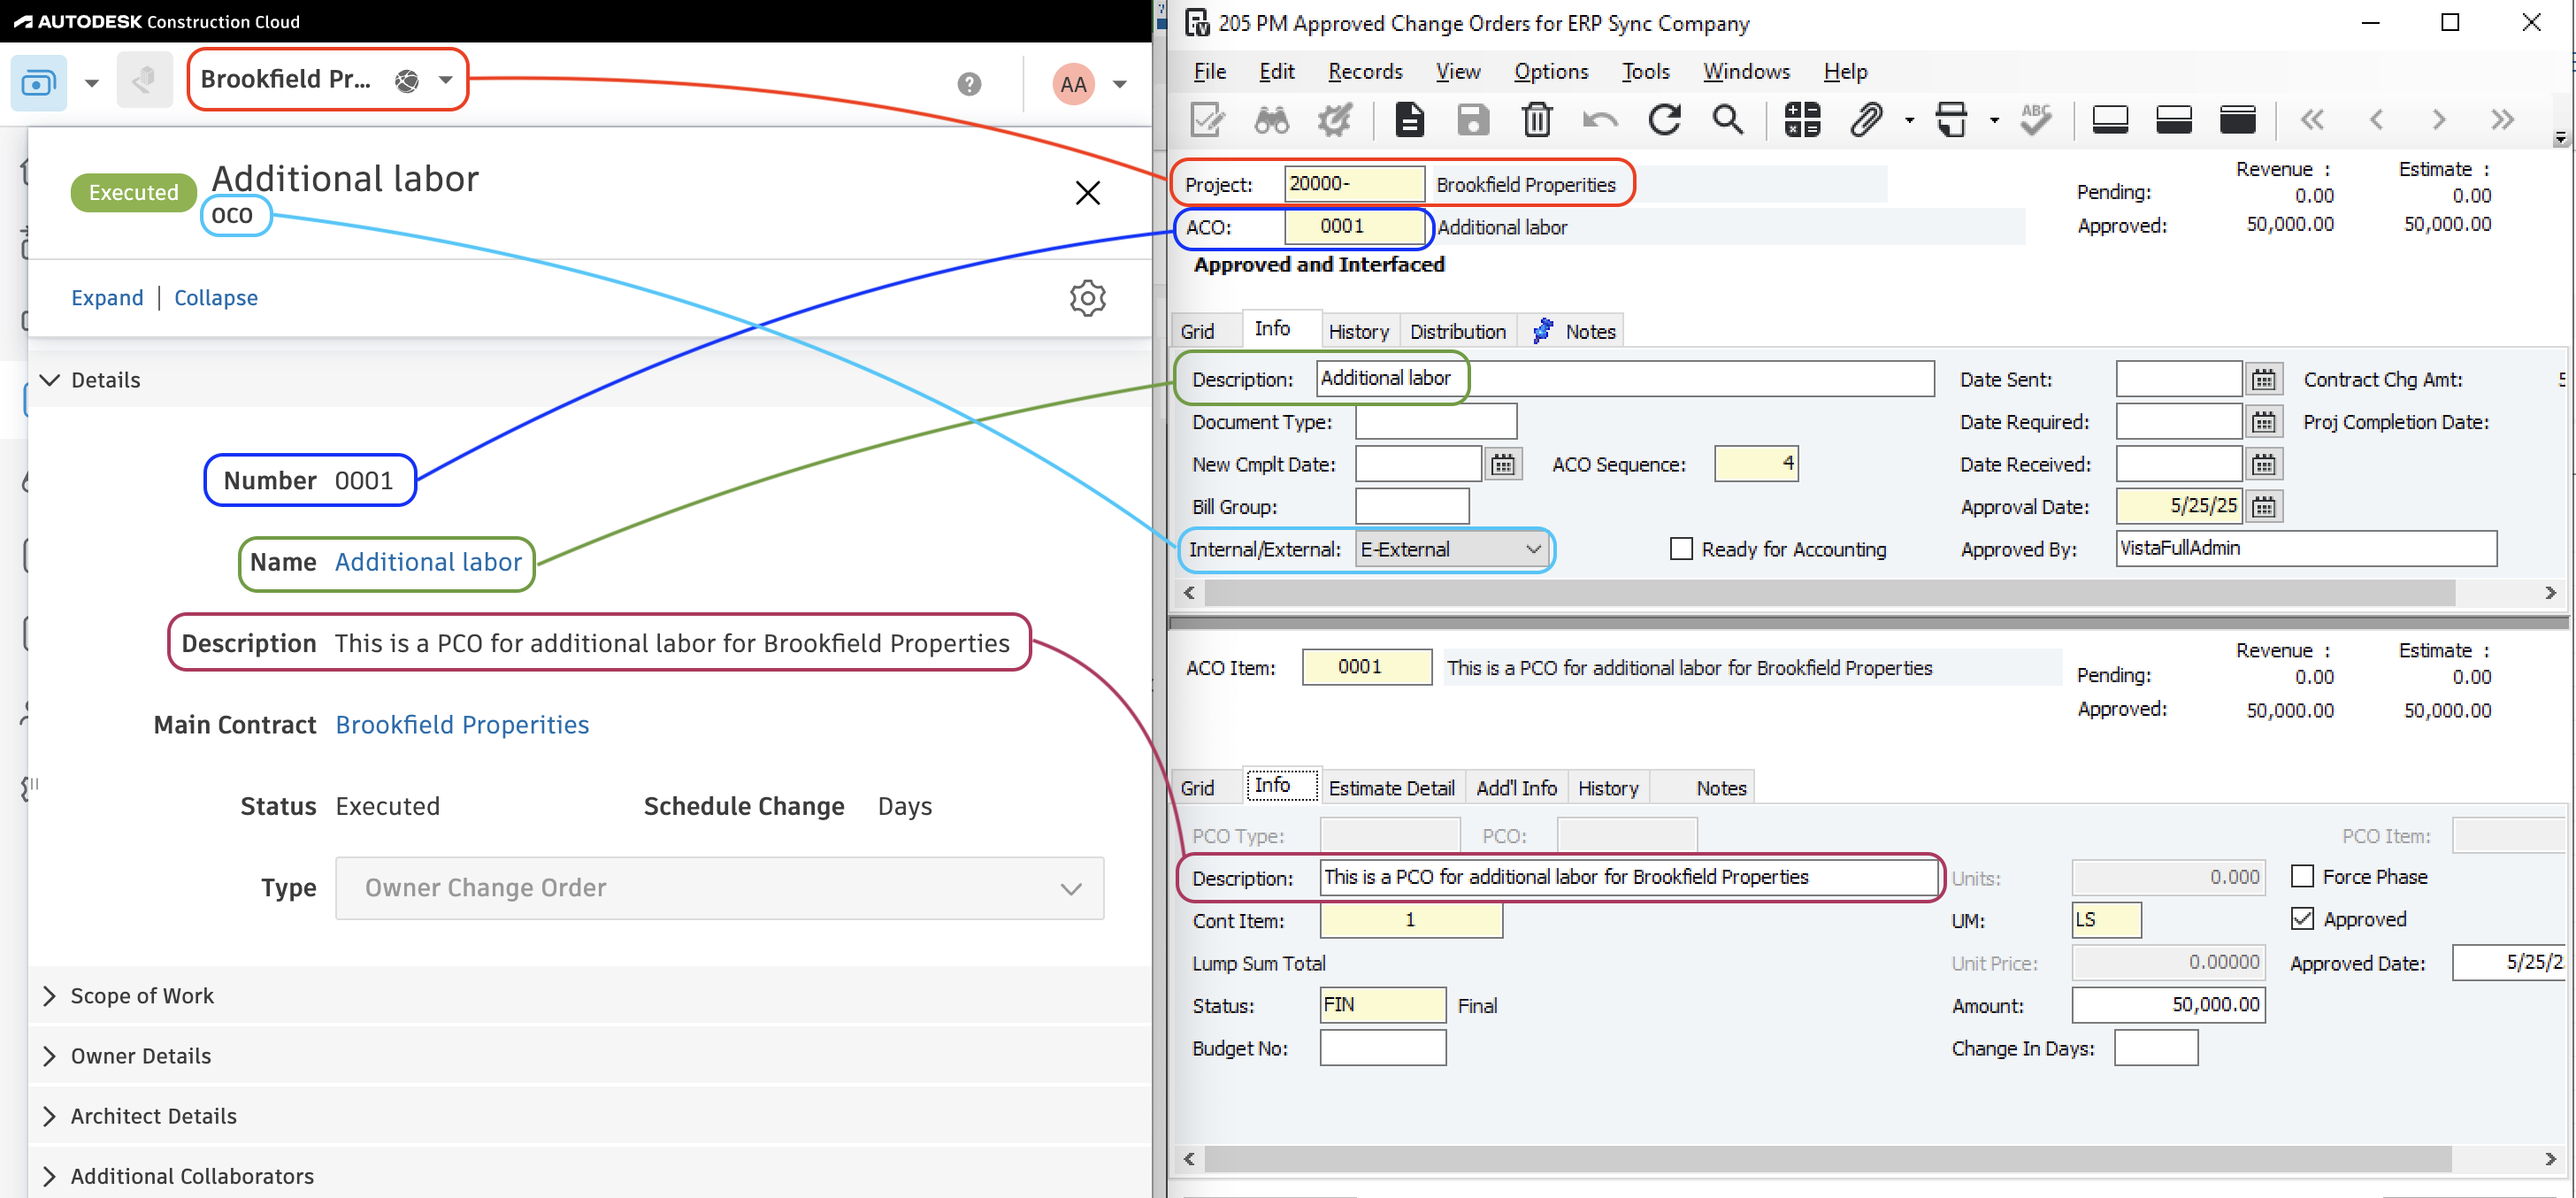Click the magnifying glass search icon
This screenshot has height=1198, width=2576.
1727,120
